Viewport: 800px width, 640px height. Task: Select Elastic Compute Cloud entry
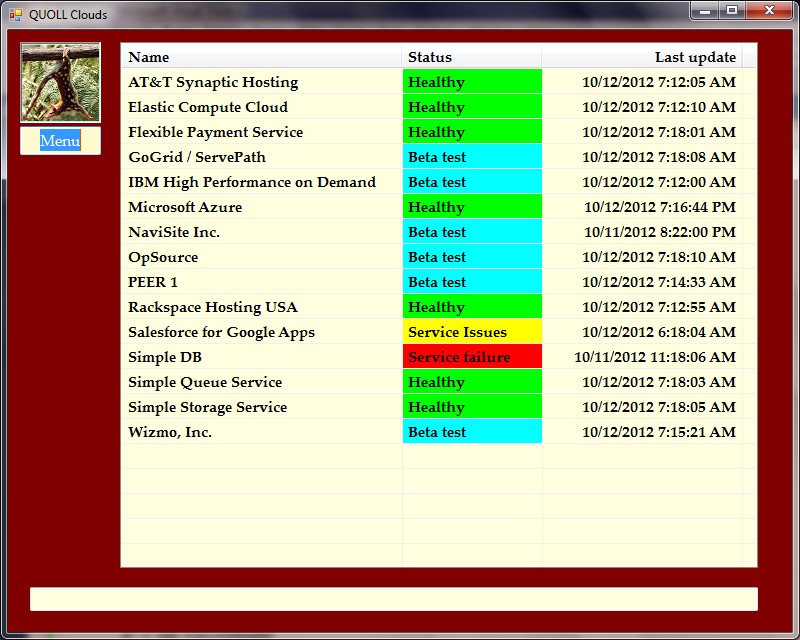point(208,107)
